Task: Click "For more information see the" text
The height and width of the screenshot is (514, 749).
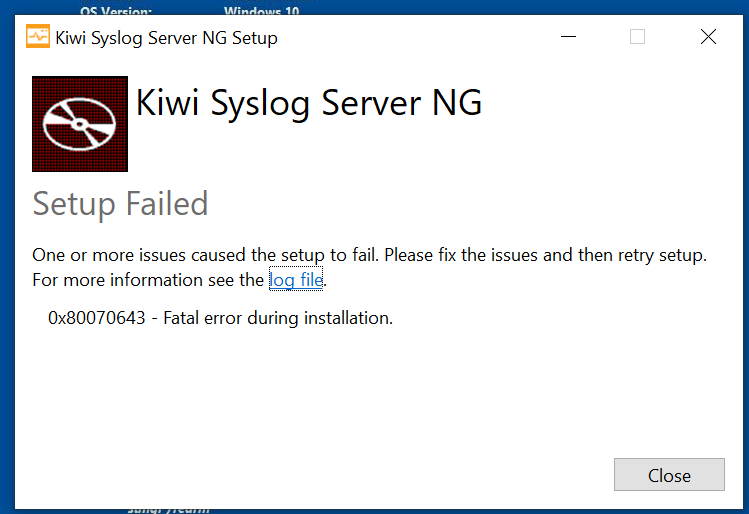Action: tap(148, 280)
